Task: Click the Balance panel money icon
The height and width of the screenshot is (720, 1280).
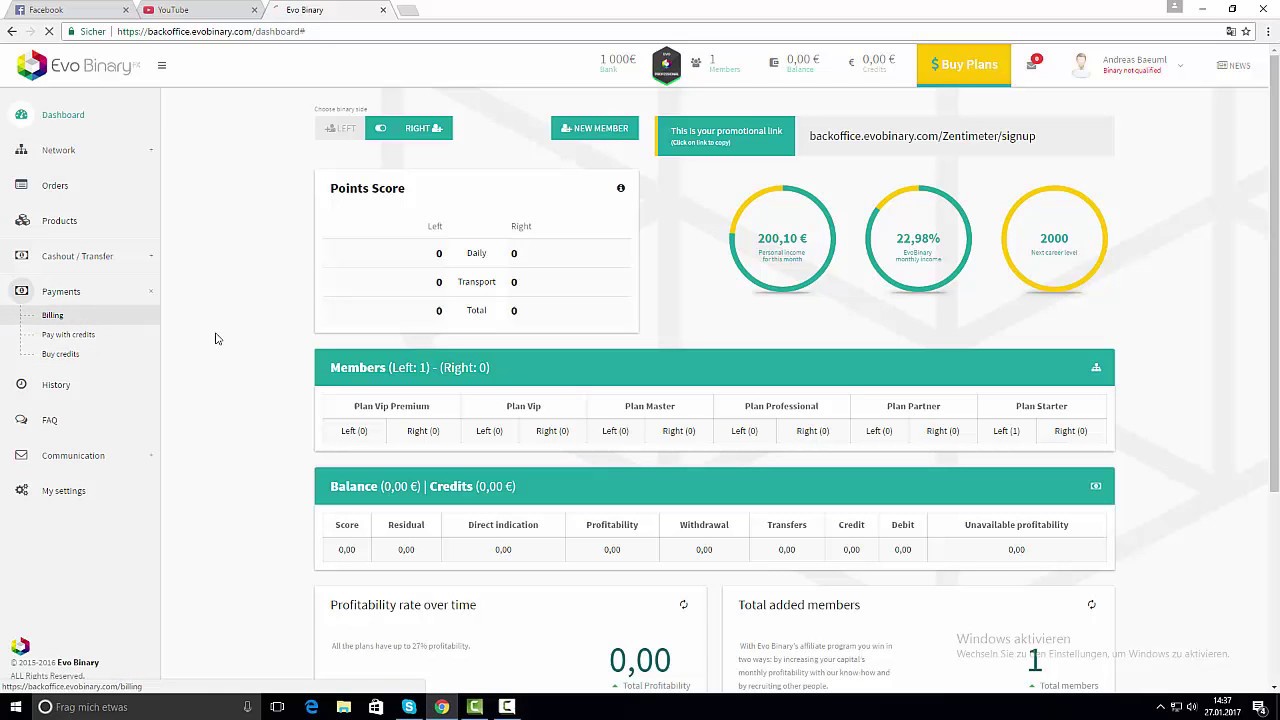Action: click(x=1096, y=486)
